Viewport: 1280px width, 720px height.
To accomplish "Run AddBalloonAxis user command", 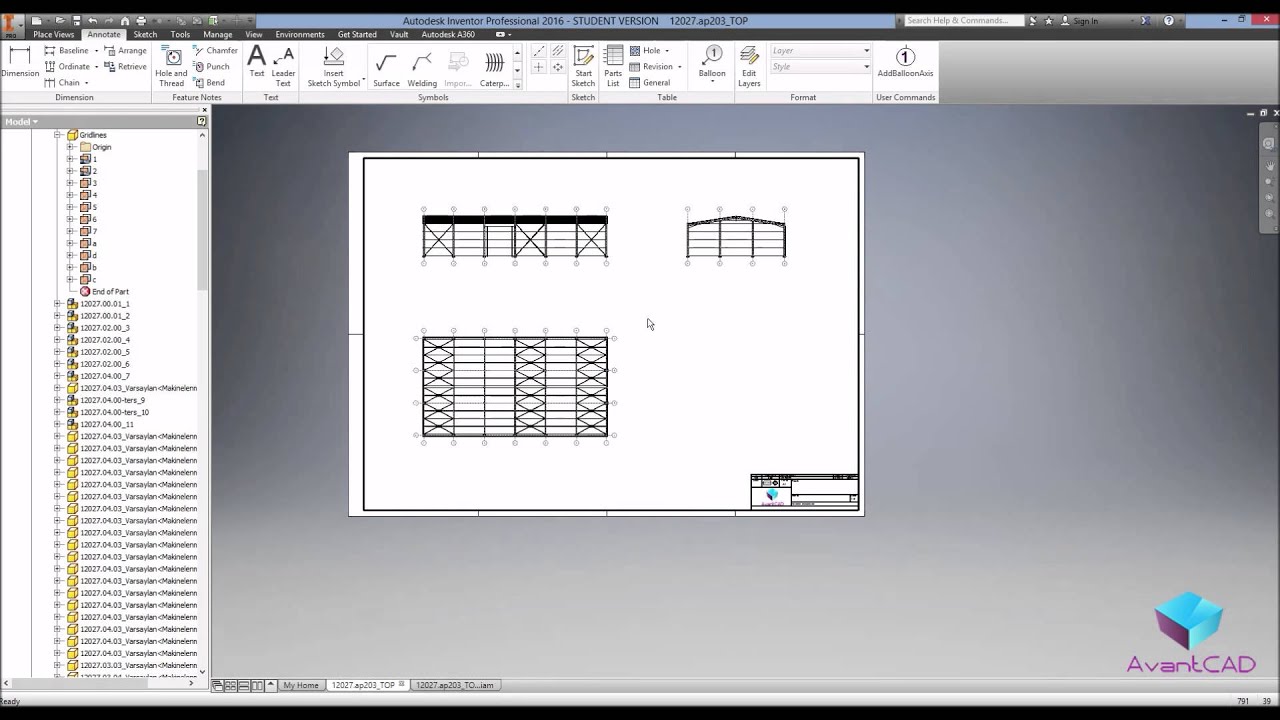I will tap(905, 62).
